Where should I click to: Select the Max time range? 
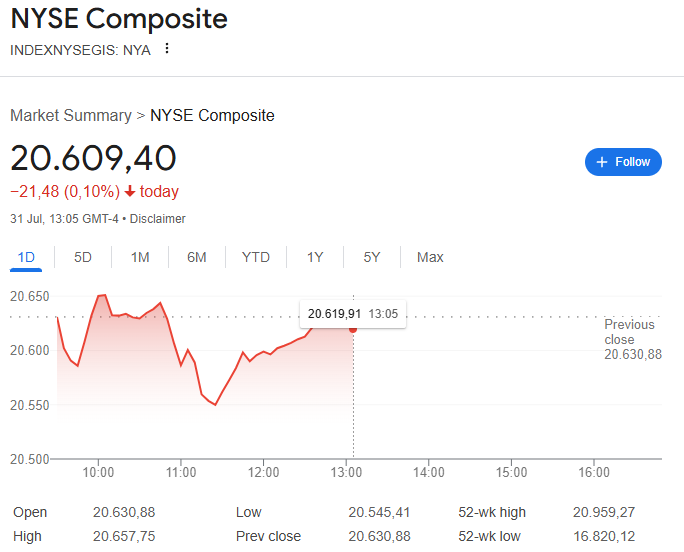[430, 257]
